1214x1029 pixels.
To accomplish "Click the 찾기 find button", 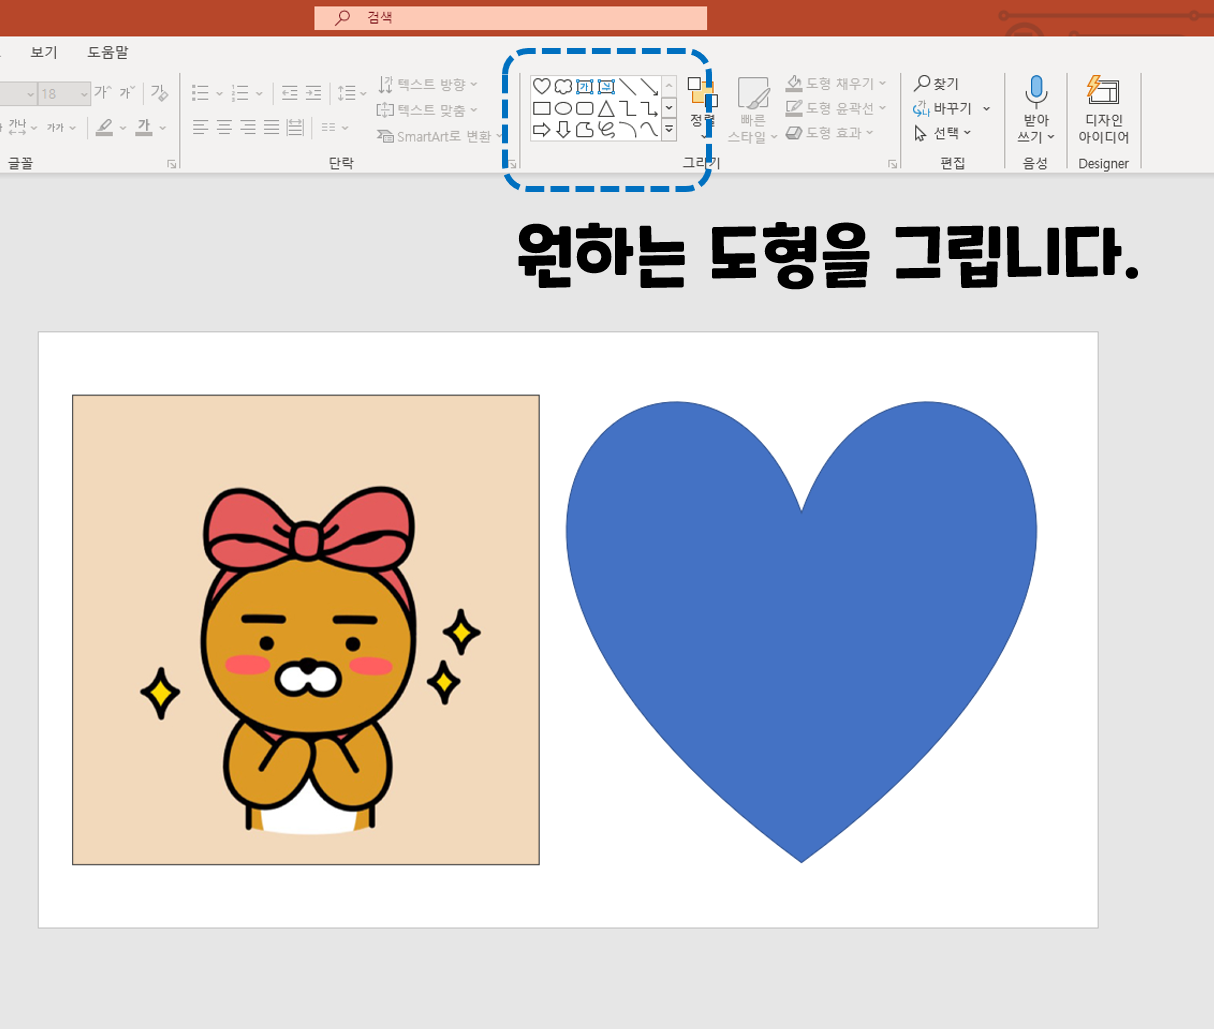I will click(937, 83).
